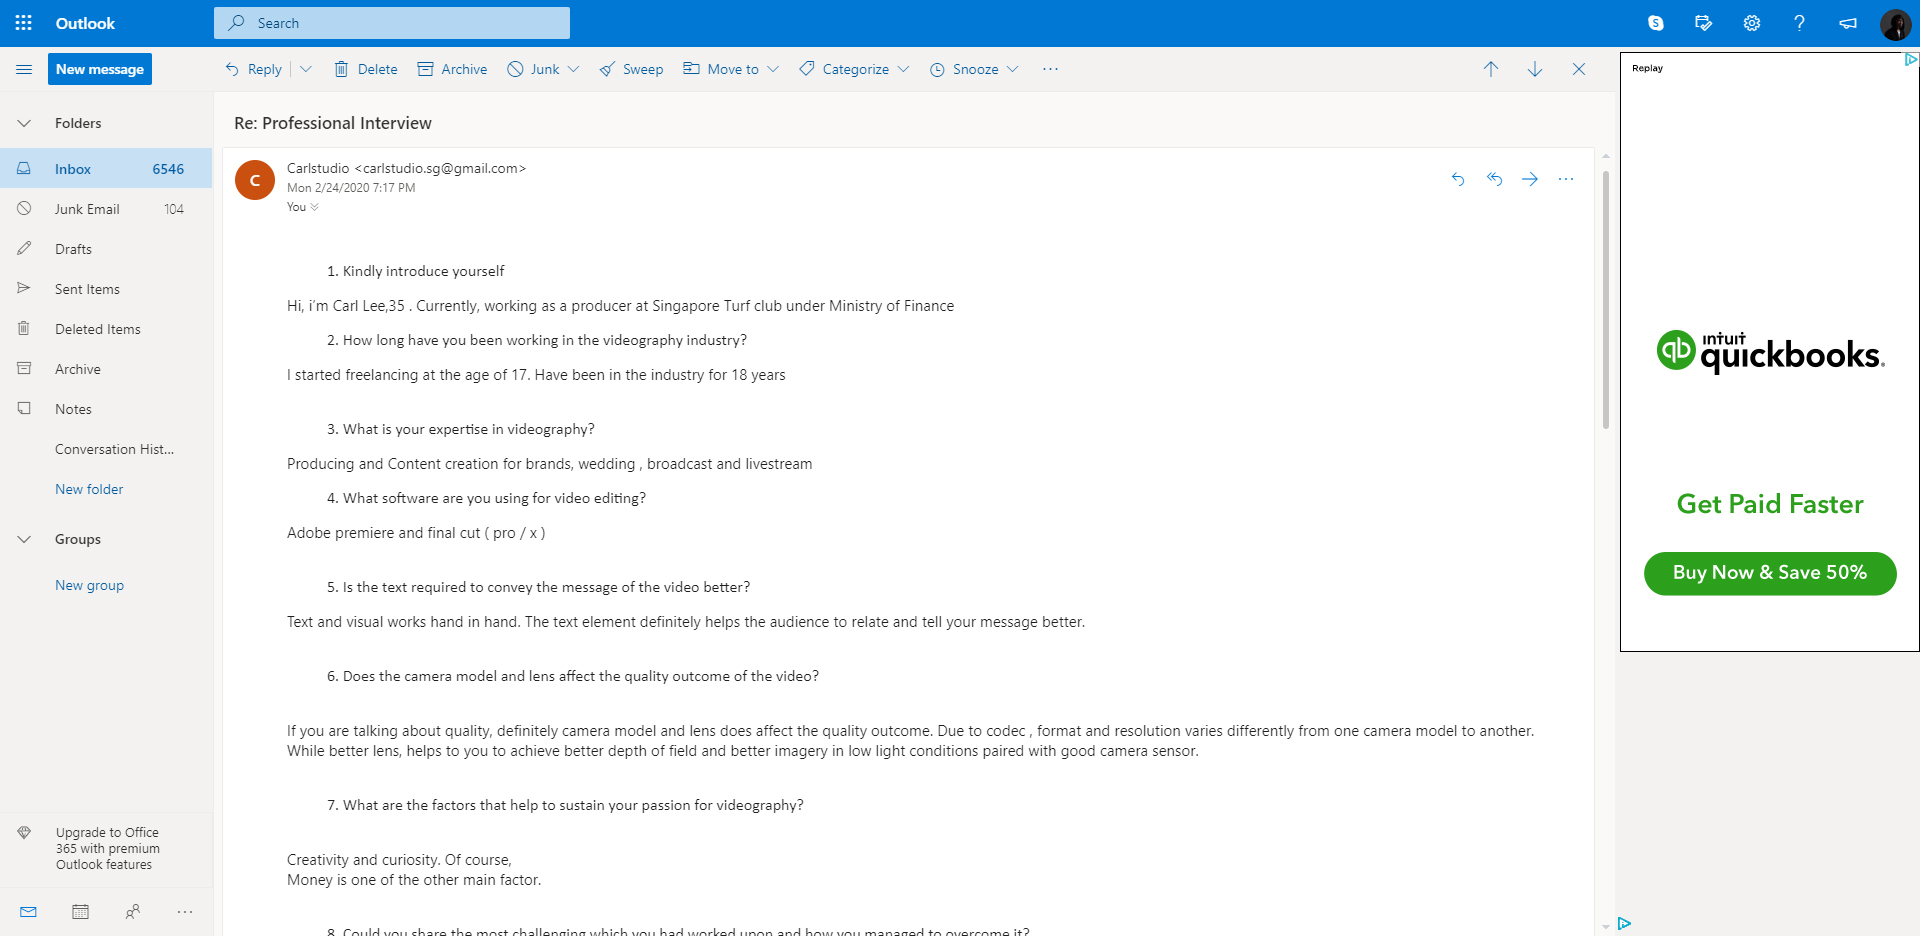
Task: Click the New message button
Action: (100, 69)
